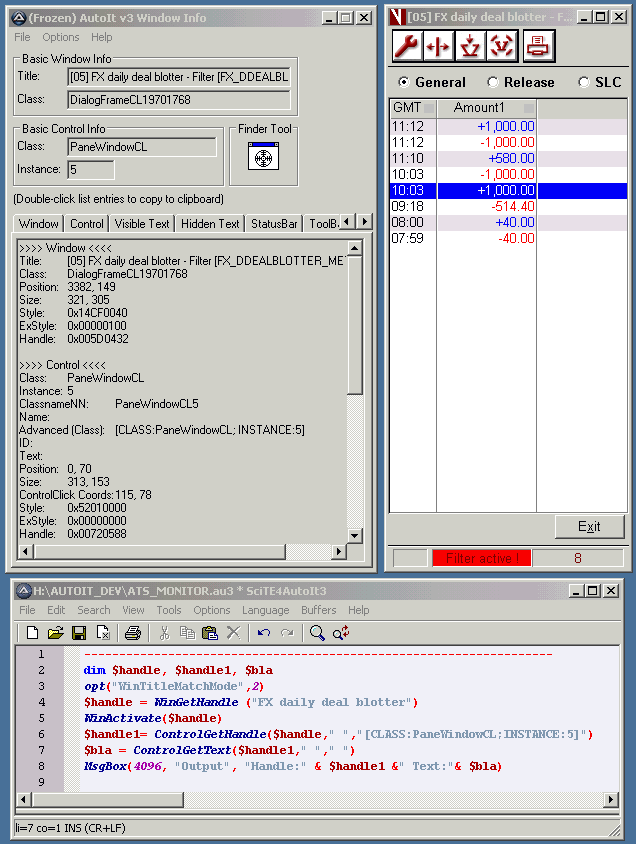
Task: Click Save floppy icon in SciTE toolbar
Action: click(79, 633)
